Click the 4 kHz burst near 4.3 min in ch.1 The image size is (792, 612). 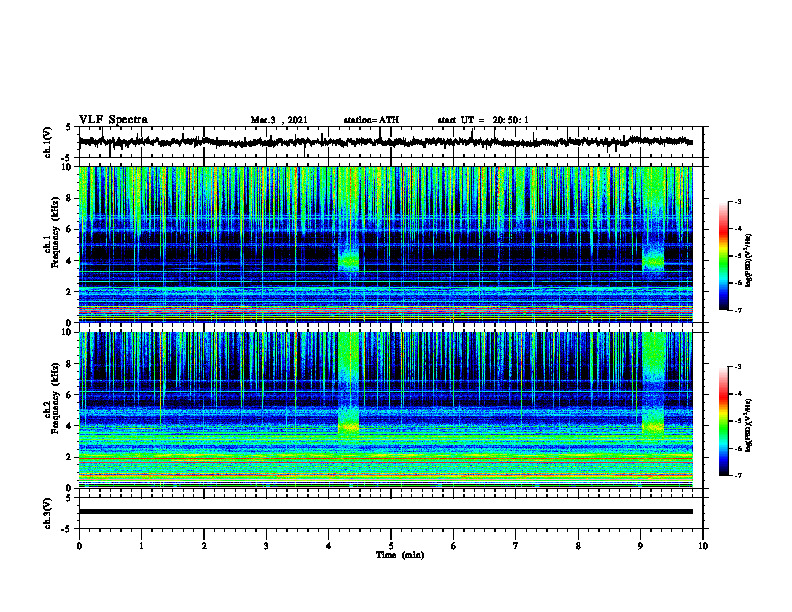(349, 260)
